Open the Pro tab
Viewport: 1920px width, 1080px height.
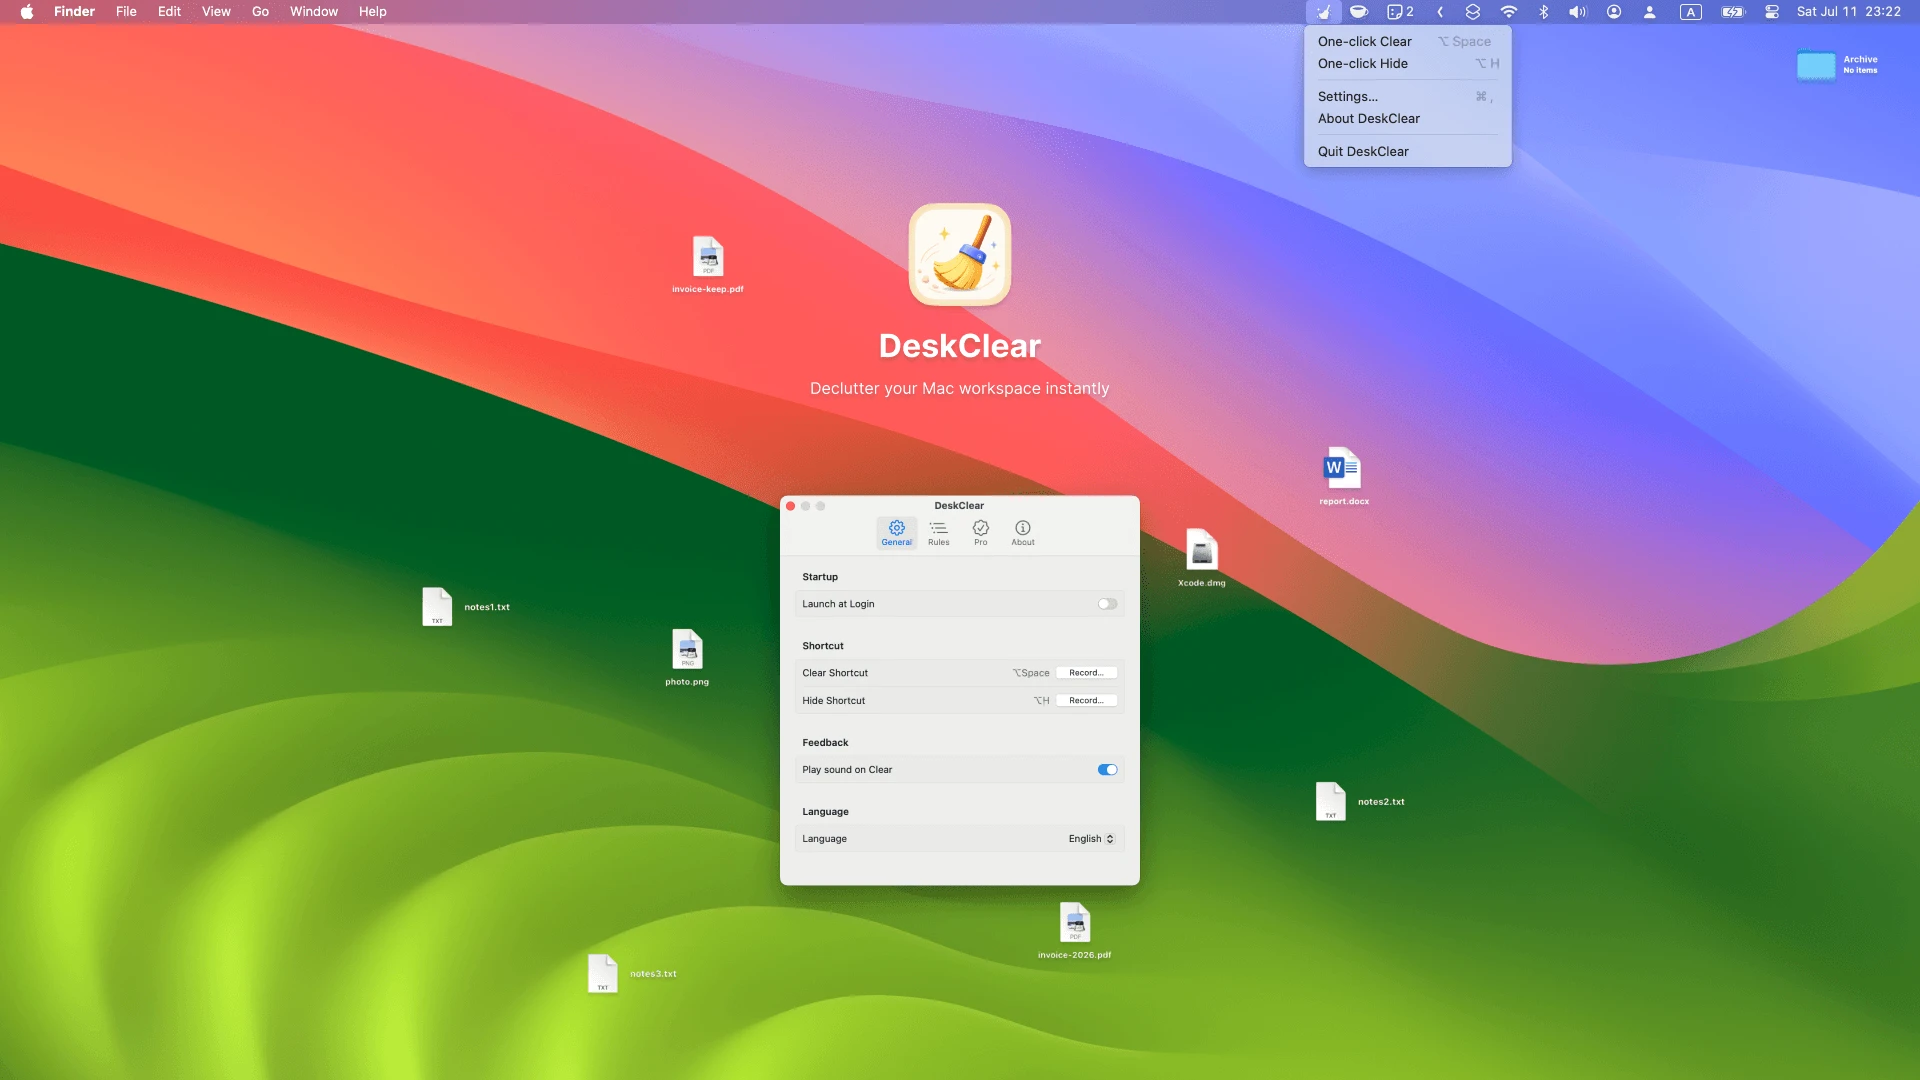(980, 532)
